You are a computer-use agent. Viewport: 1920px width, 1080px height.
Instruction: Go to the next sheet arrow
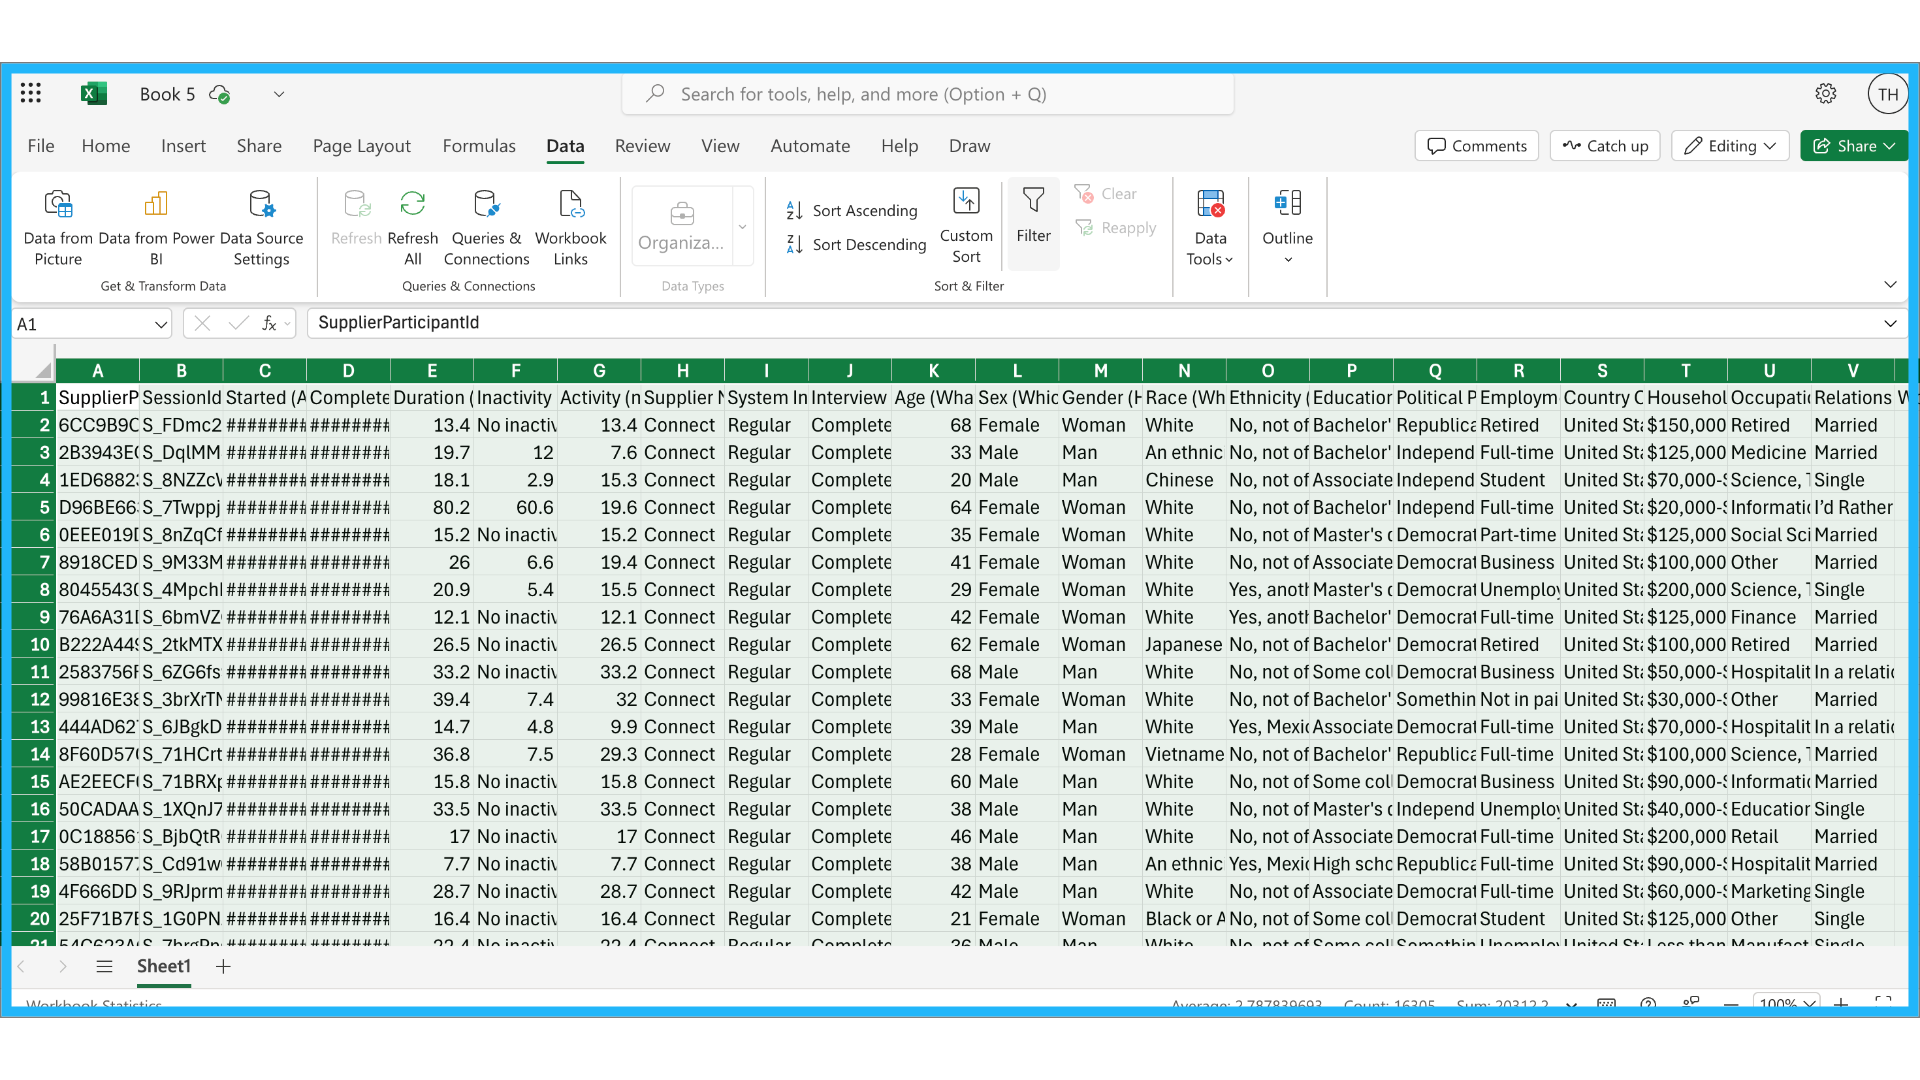[62, 966]
